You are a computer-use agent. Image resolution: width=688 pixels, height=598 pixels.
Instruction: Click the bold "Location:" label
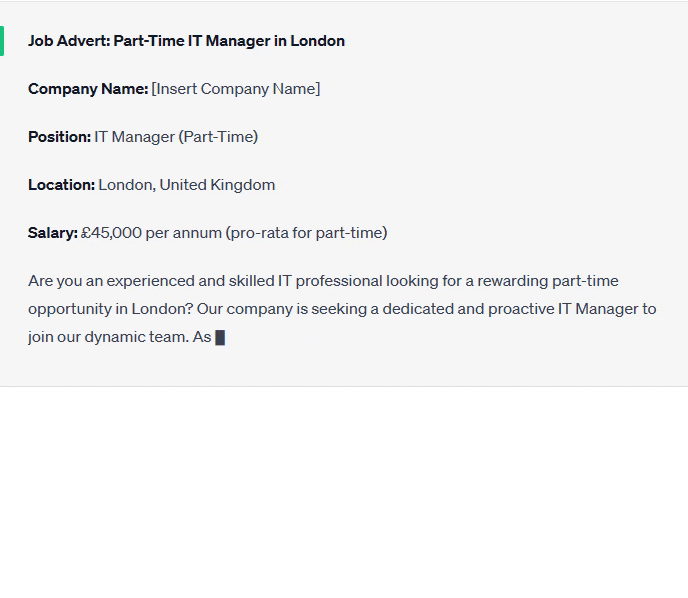click(x=61, y=185)
